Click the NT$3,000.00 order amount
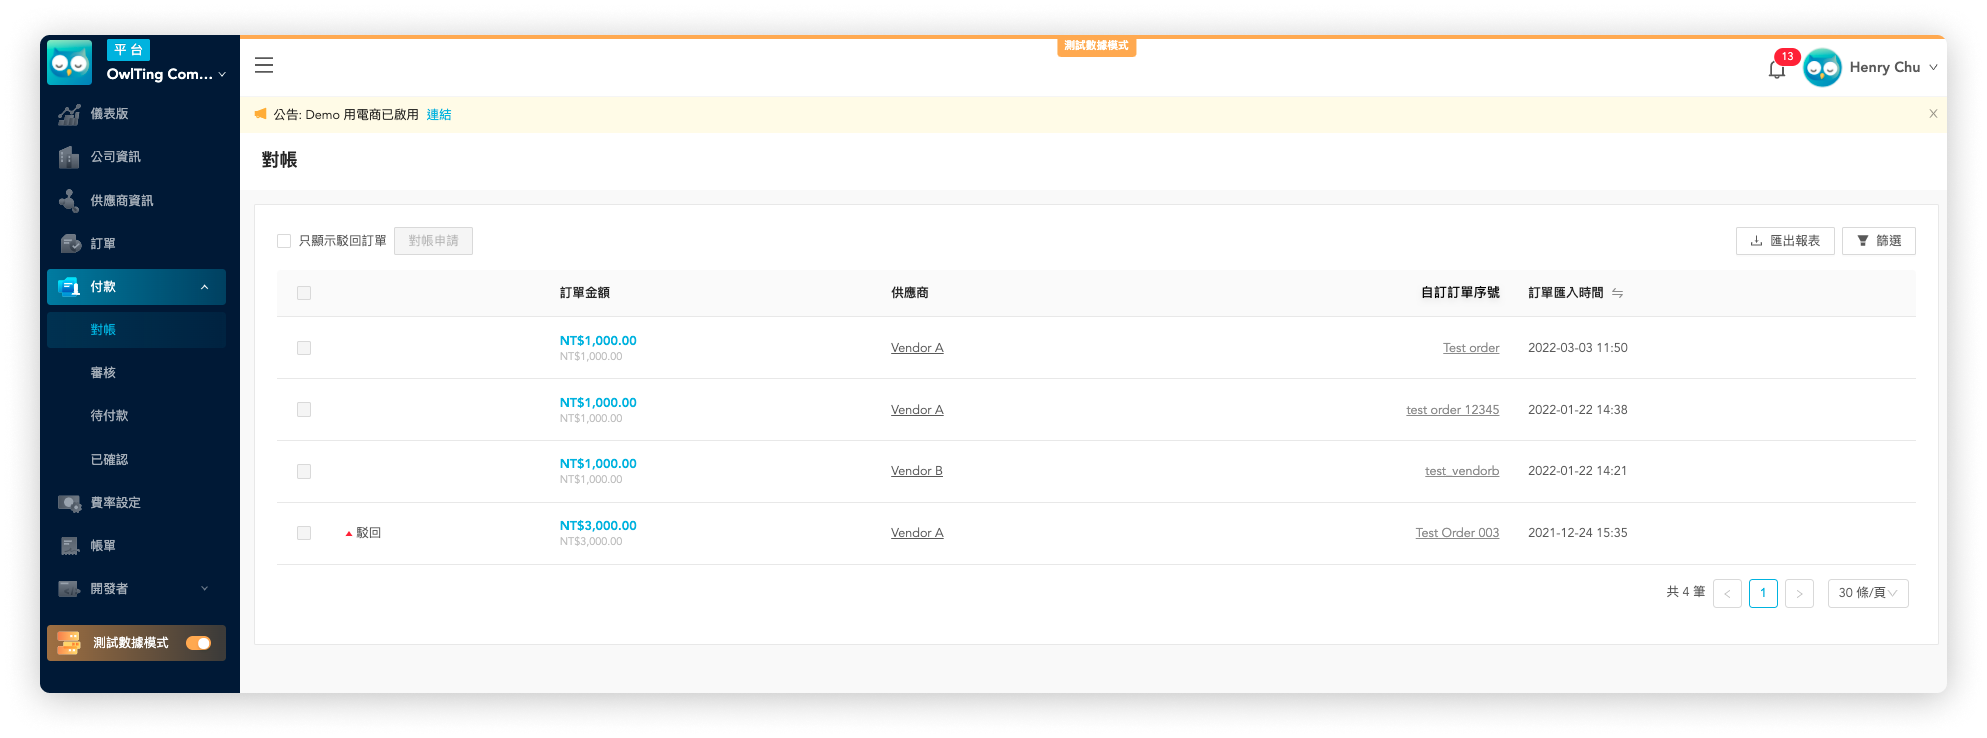This screenshot has width=1987, height=738. [598, 526]
